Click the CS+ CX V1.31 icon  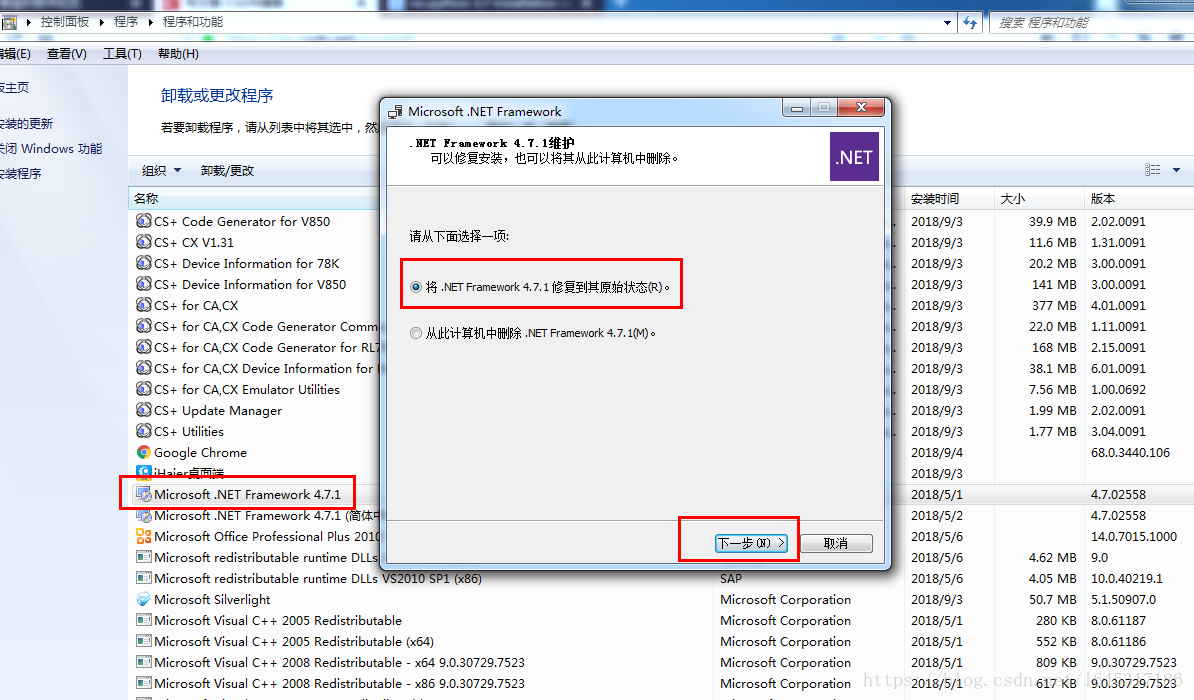(x=143, y=241)
